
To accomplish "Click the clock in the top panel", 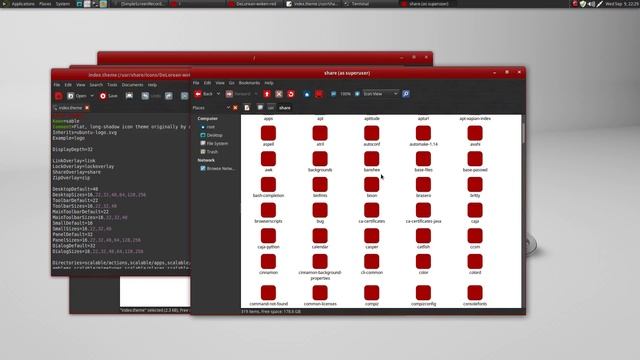I will 622,4.
